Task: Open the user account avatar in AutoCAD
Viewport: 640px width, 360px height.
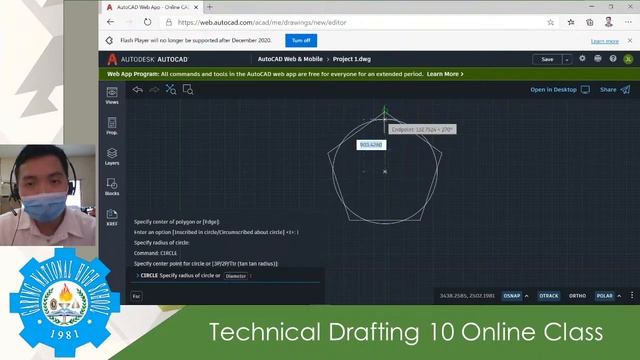Action: 629,59
